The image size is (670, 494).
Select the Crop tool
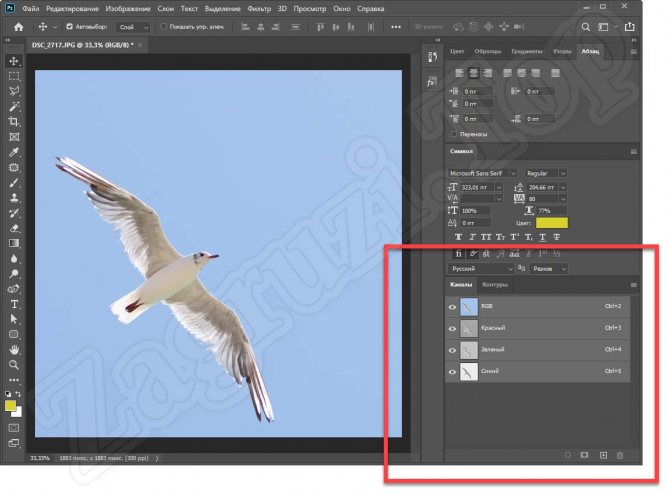[14, 122]
